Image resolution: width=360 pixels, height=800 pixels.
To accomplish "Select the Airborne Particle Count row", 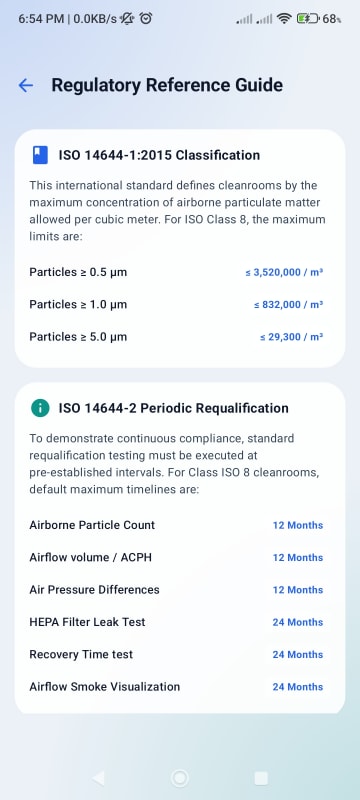I will click(x=176, y=525).
